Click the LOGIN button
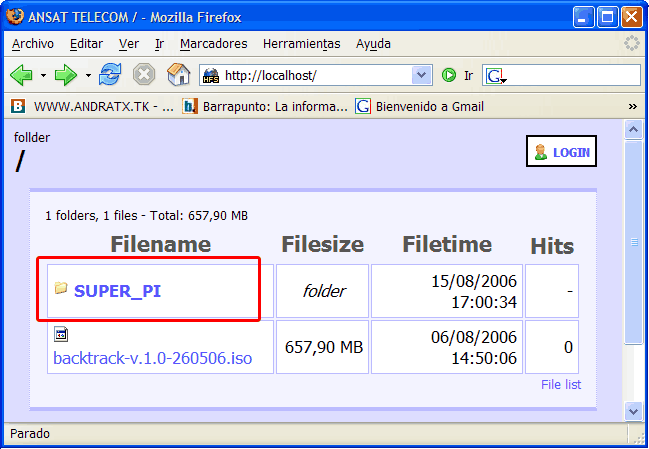649x449 pixels. coord(561,152)
